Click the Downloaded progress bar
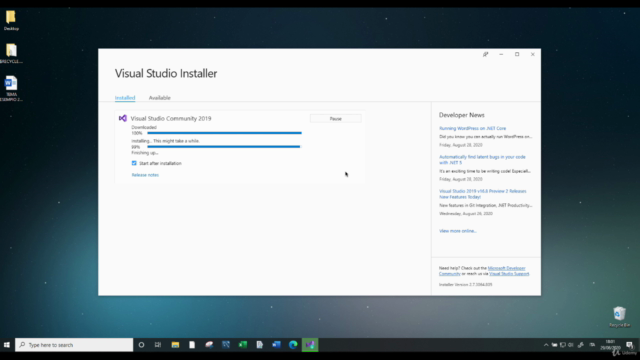Image resolution: width=640 pixels, height=360 pixels. 224,133
